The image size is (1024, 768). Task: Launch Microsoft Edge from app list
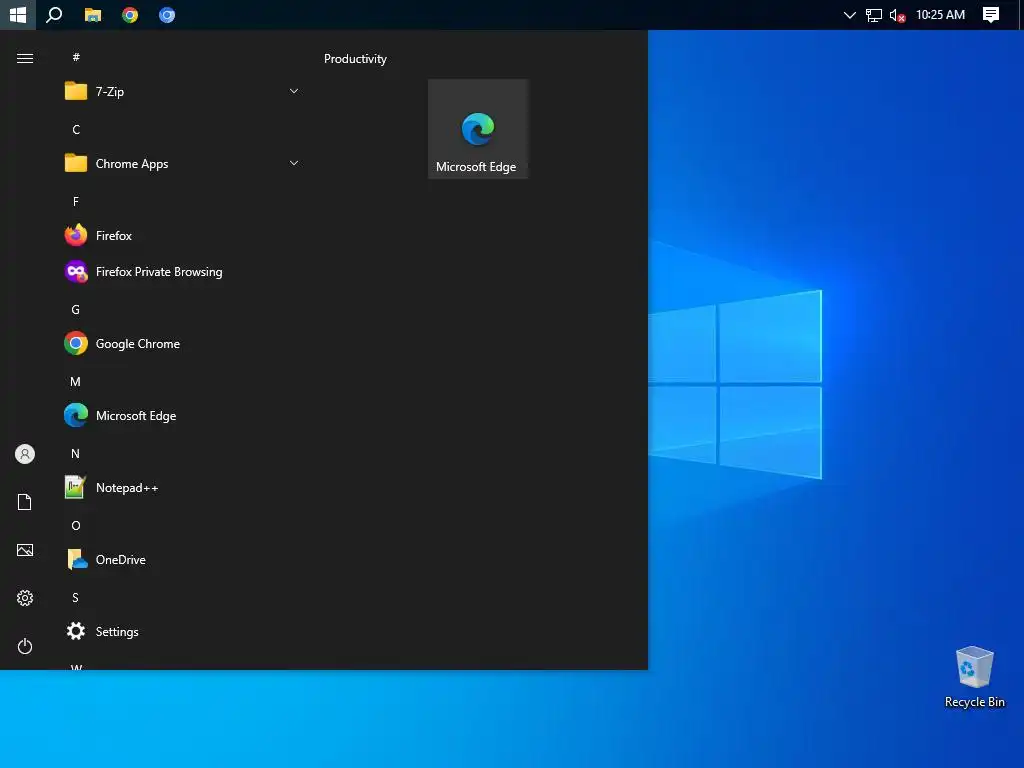coord(183,415)
